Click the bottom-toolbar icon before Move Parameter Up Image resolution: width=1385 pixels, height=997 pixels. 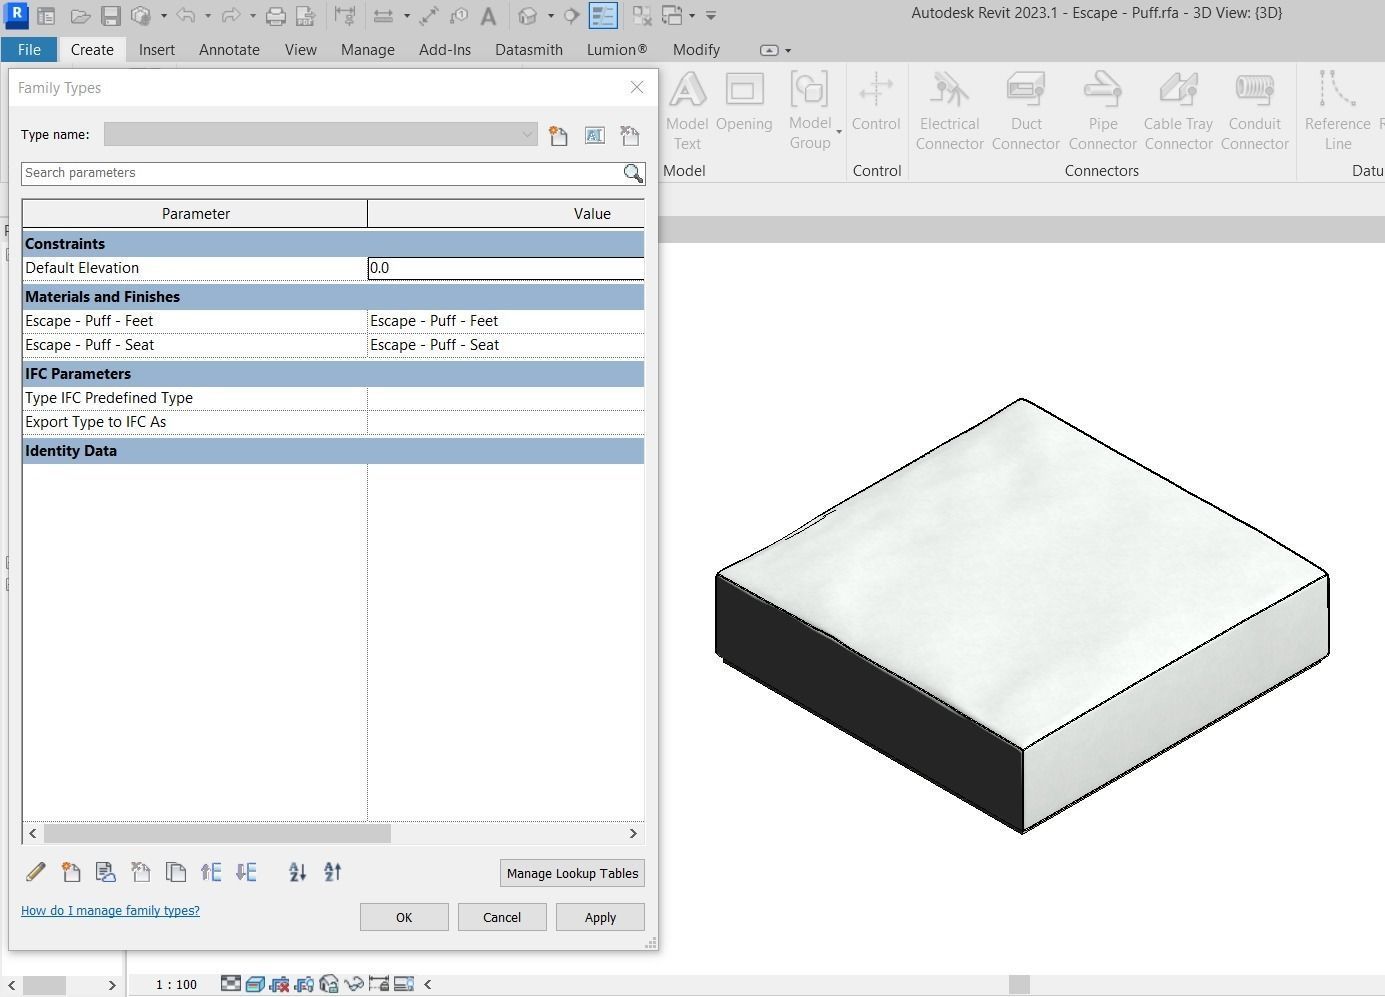(176, 872)
